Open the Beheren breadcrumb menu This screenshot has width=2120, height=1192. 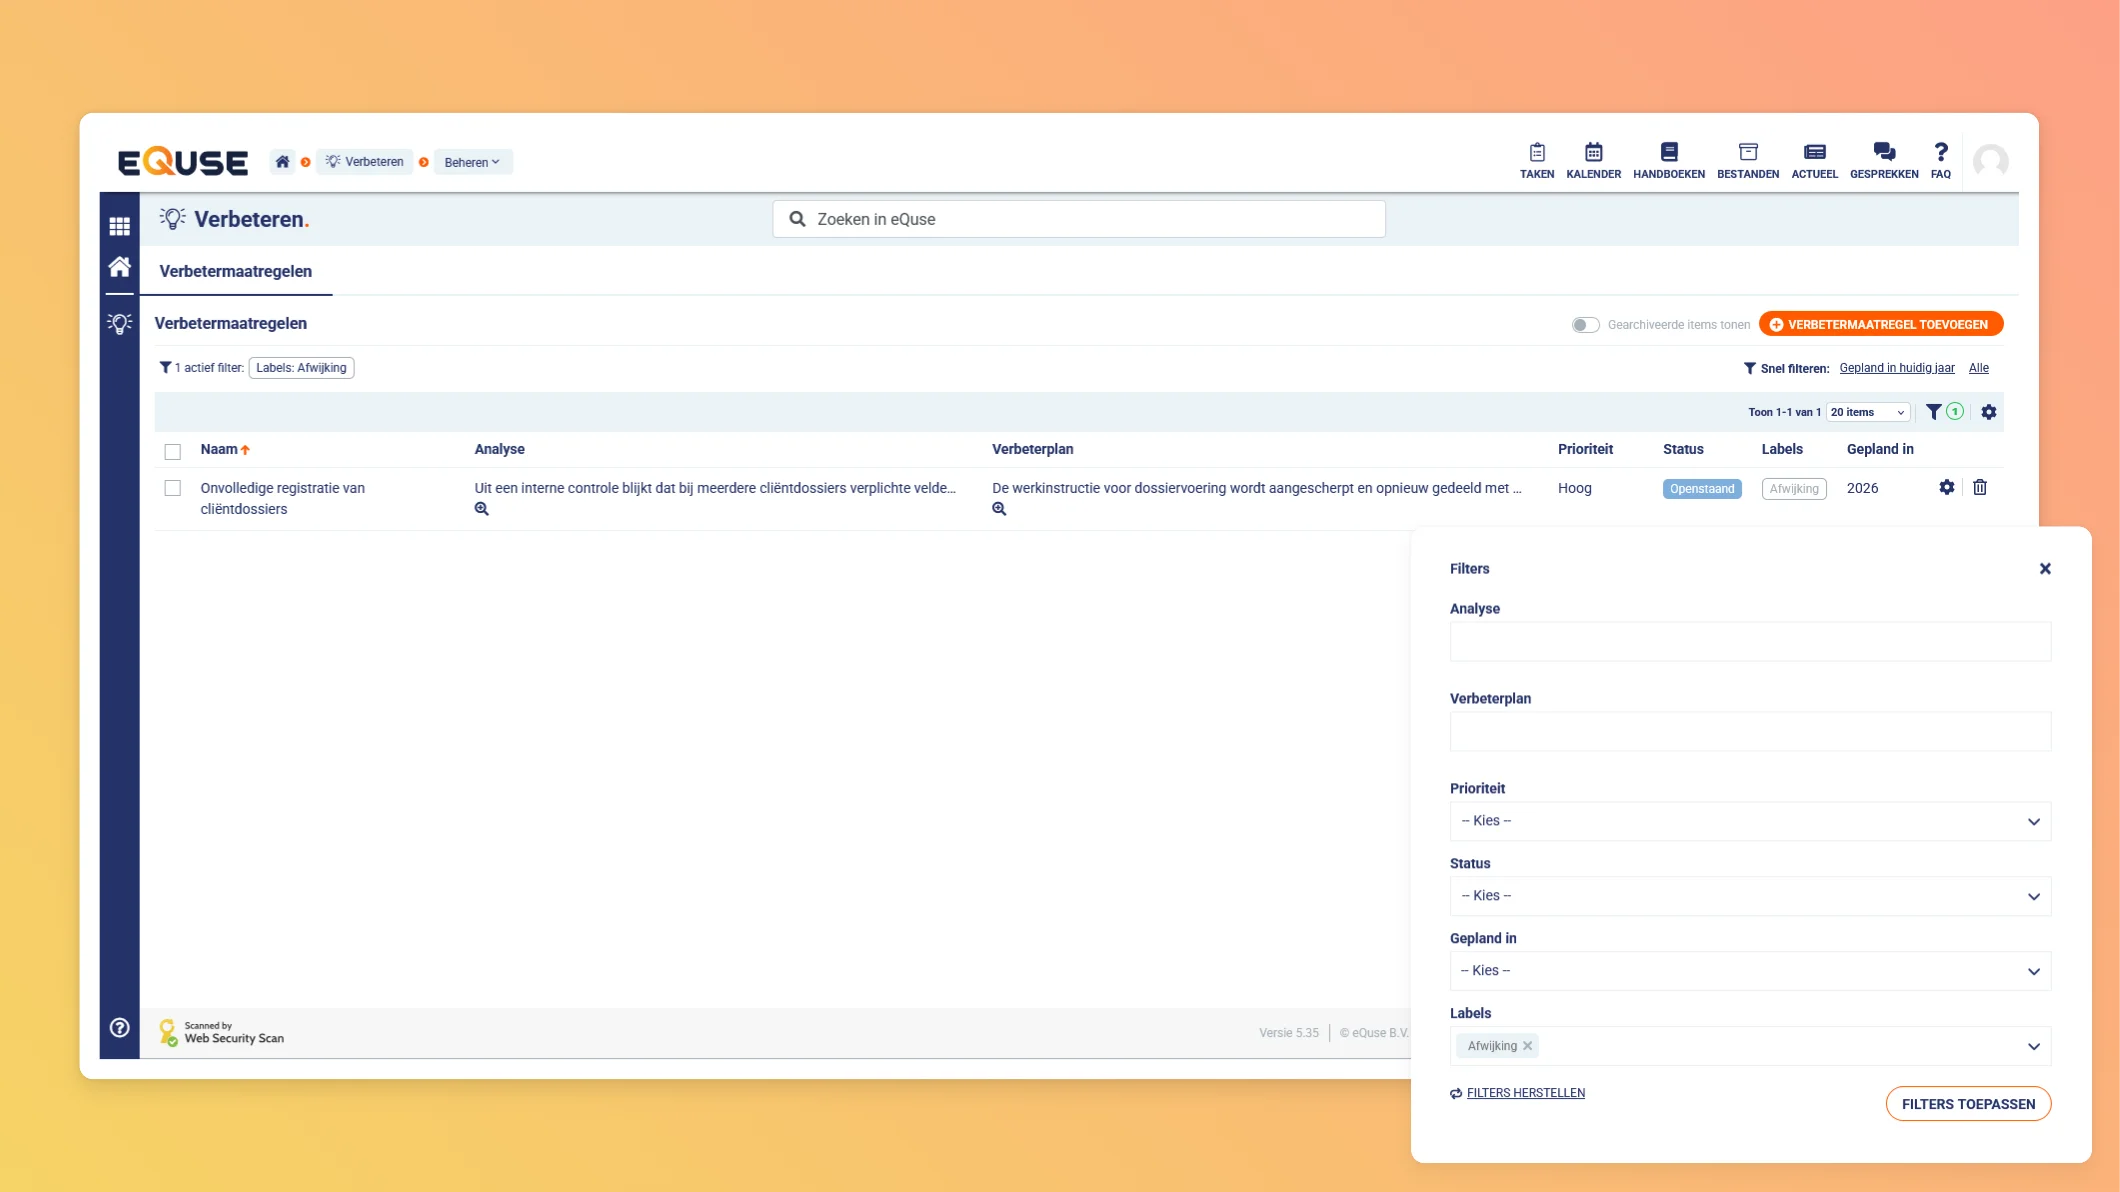[x=472, y=162]
